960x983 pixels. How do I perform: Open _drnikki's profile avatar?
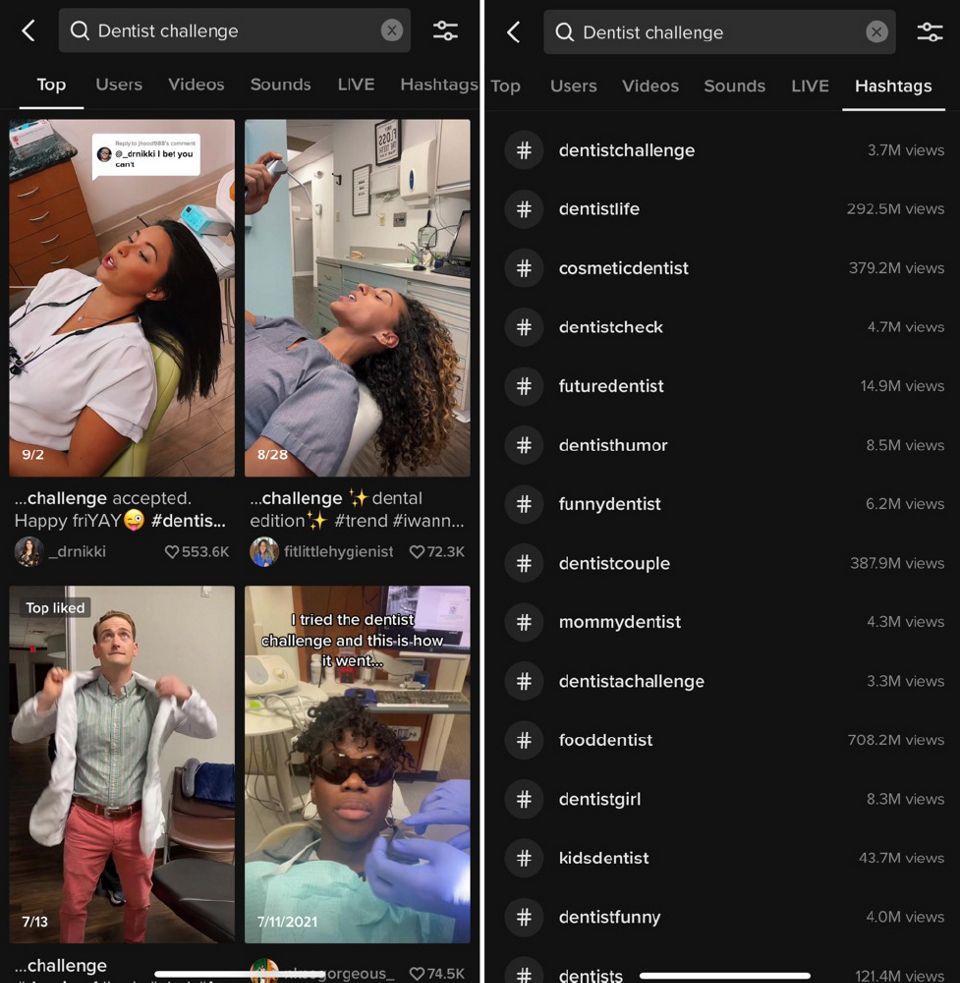click(28, 551)
